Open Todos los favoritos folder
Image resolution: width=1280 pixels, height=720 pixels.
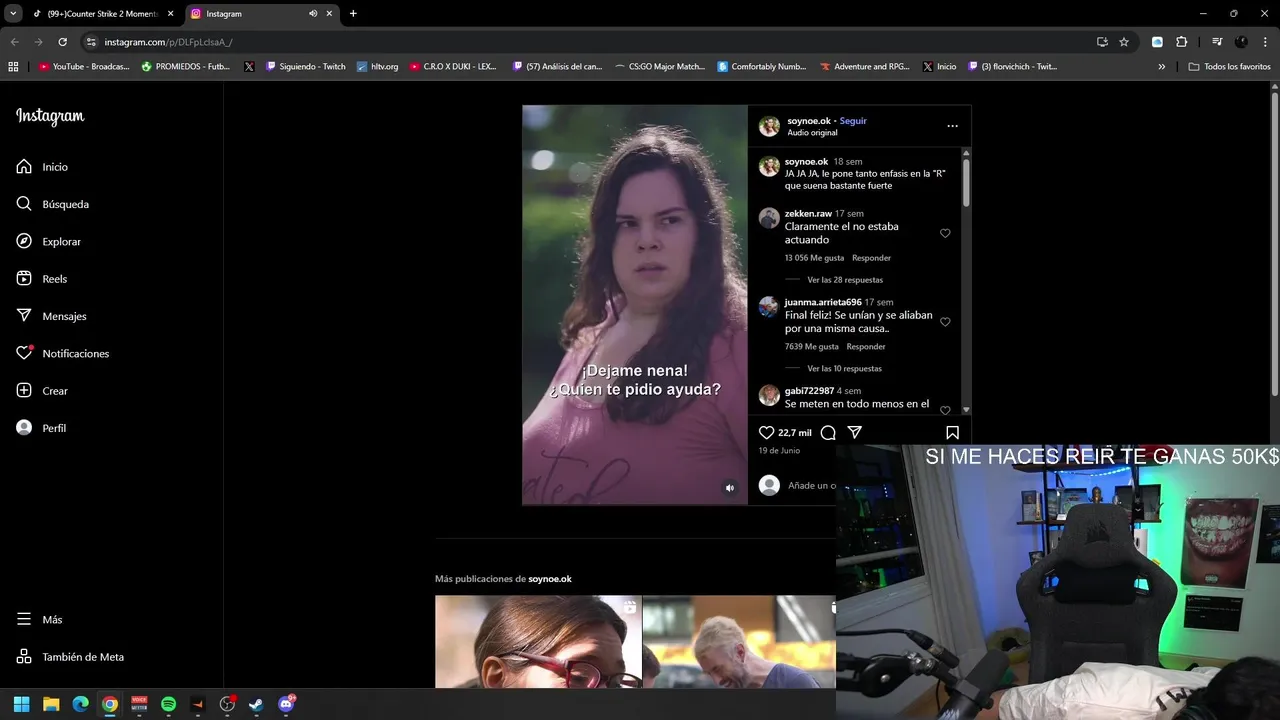1229,67
